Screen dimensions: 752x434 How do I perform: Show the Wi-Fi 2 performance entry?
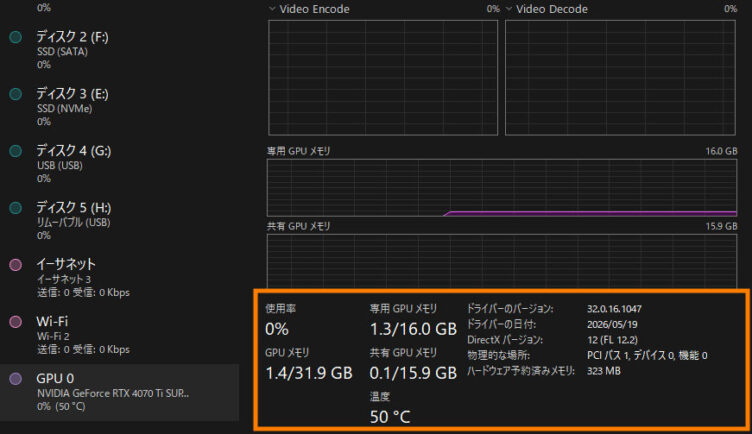click(119, 334)
